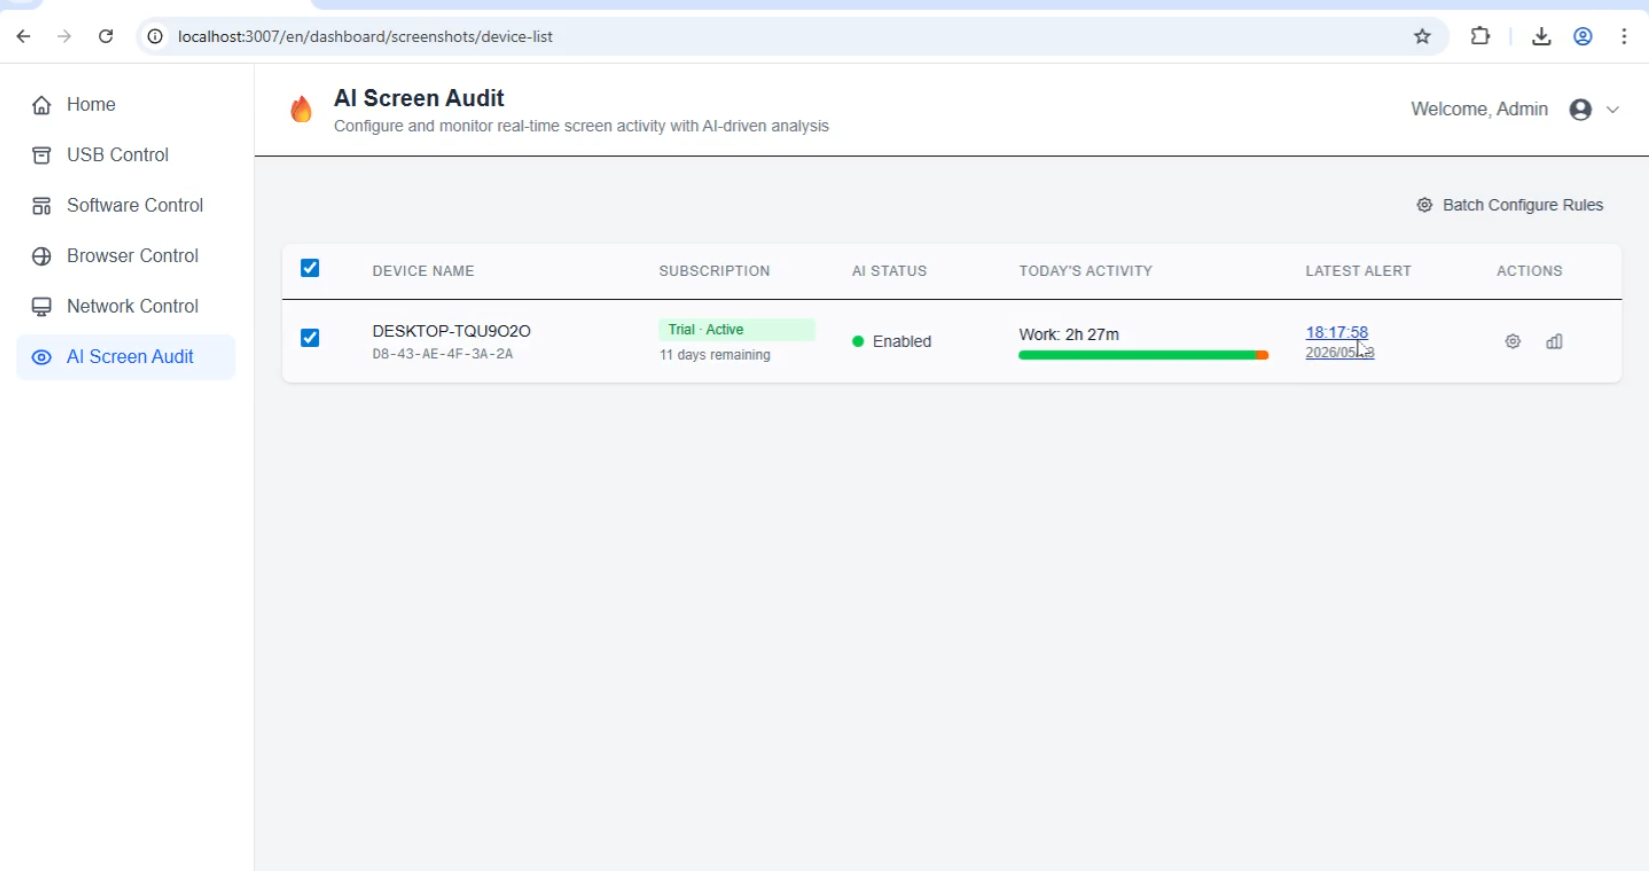Screen dimensions: 1649x871
Task: Click the flame logo beside AI Screen Audit
Action: 301,109
